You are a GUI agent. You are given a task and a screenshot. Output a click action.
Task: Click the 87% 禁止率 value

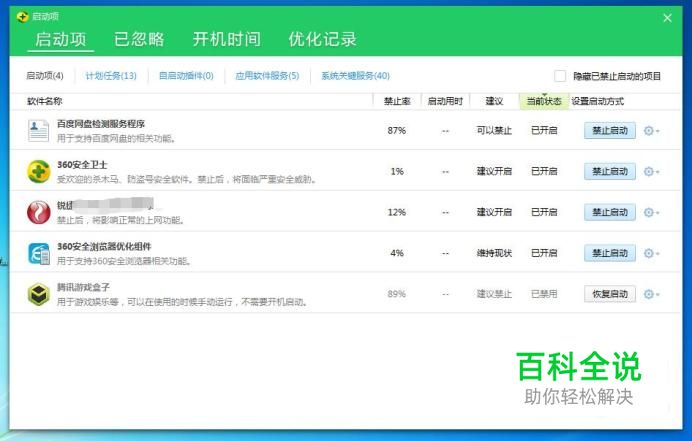click(396, 131)
